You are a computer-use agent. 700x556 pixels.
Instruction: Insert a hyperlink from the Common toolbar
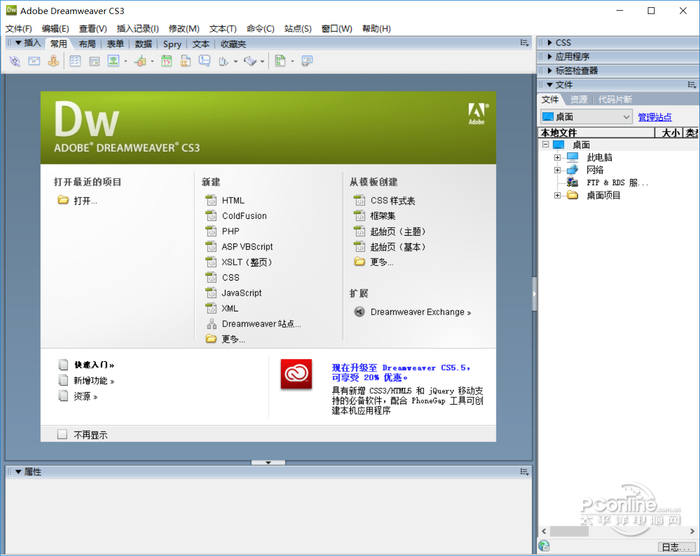pos(15,61)
